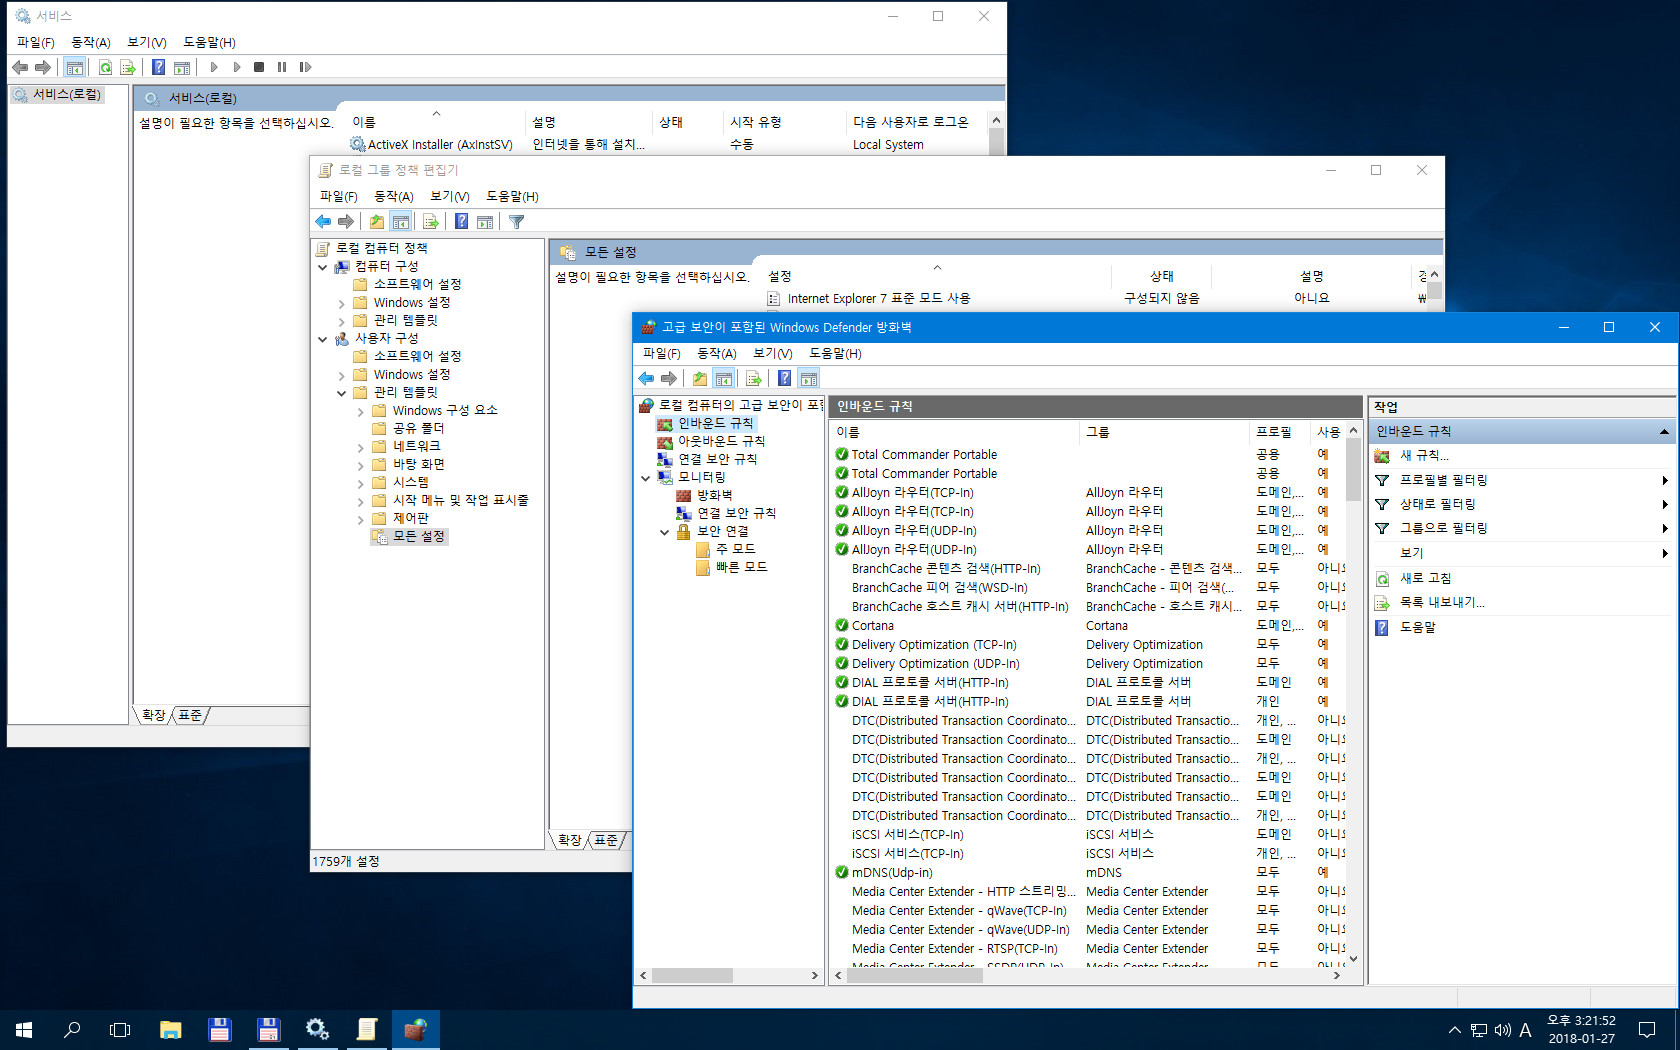Open 그룹으로 필터링 submenu
The height and width of the screenshot is (1050, 1680).
(1522, 529)
